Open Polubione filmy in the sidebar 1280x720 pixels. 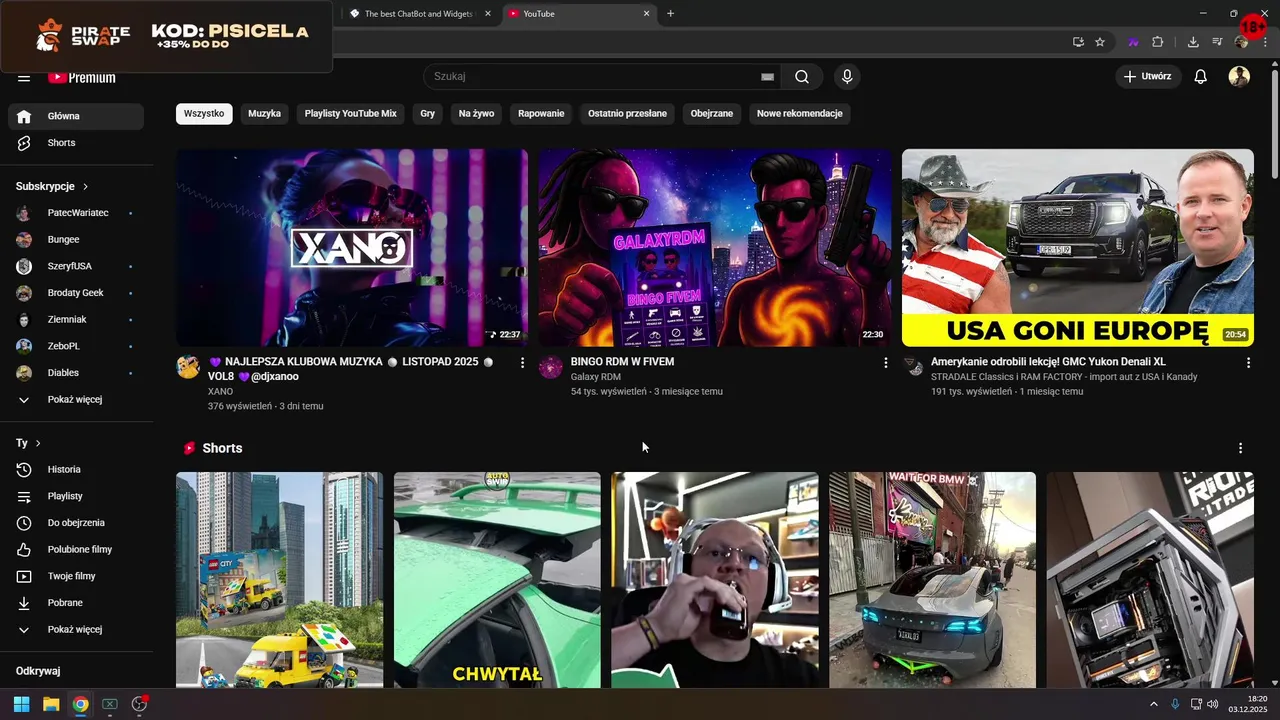point(76,549)
